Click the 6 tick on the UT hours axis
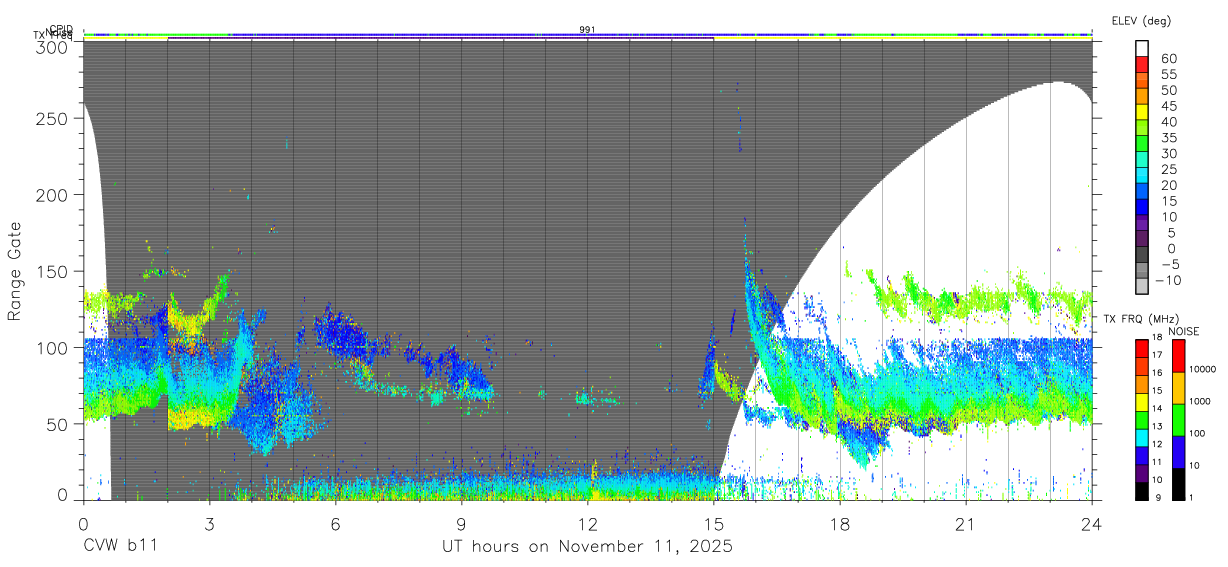Viewport: 1228px width, 567px height. [335, 523]
